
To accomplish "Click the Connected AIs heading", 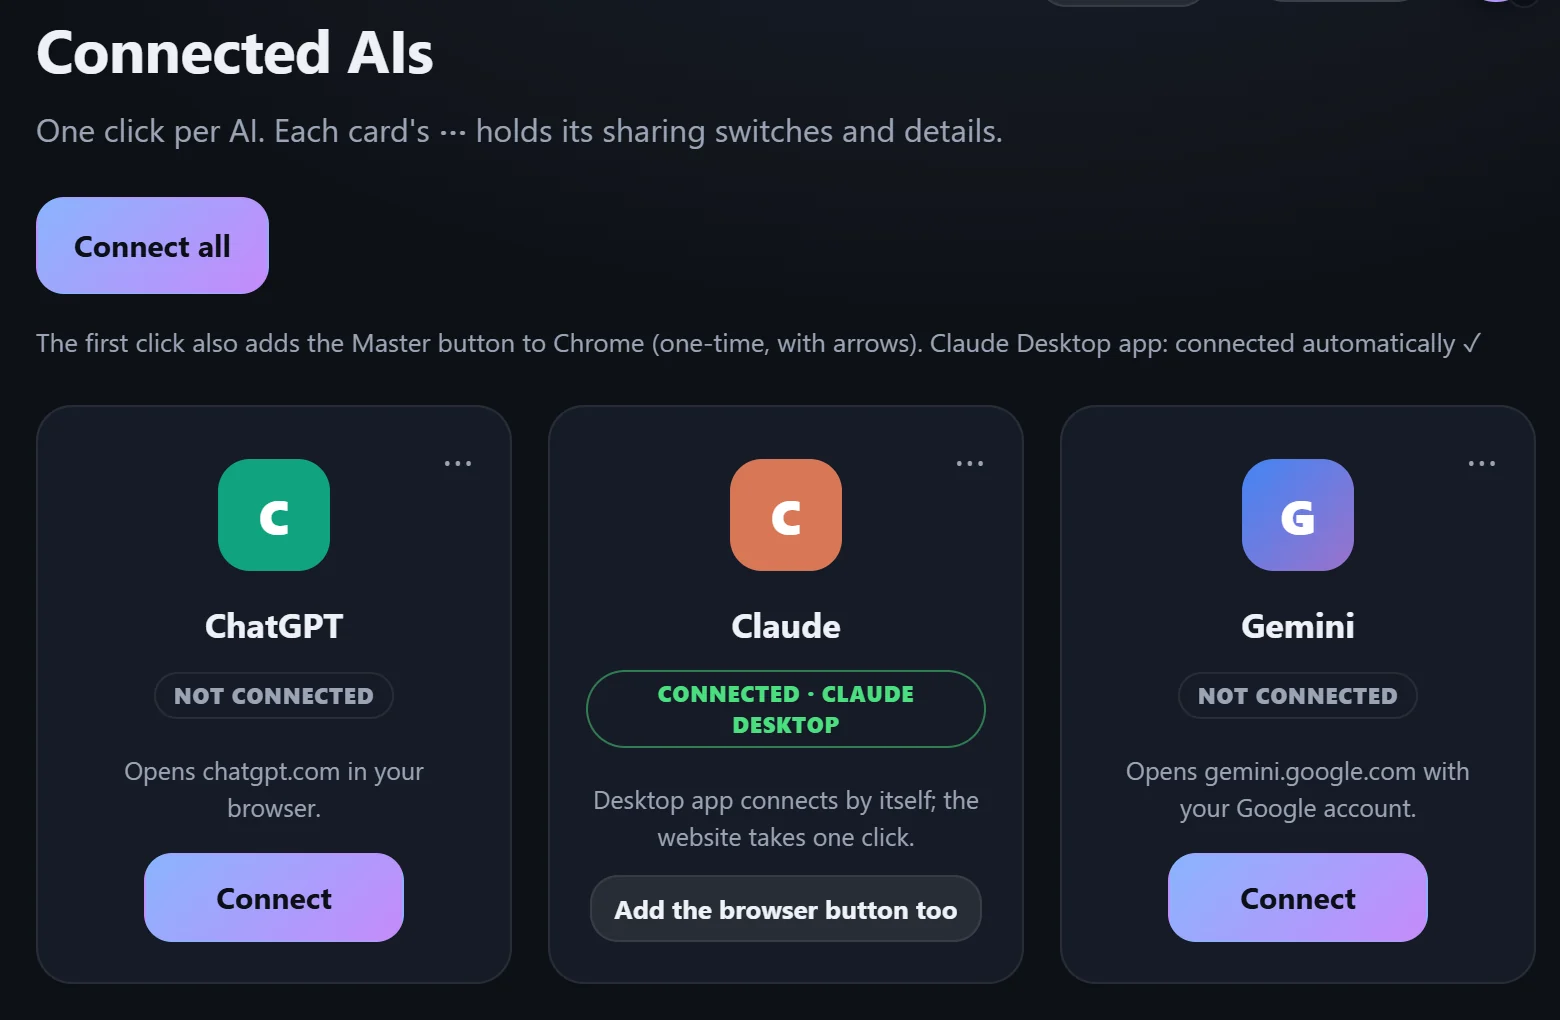I will (235, 53).
